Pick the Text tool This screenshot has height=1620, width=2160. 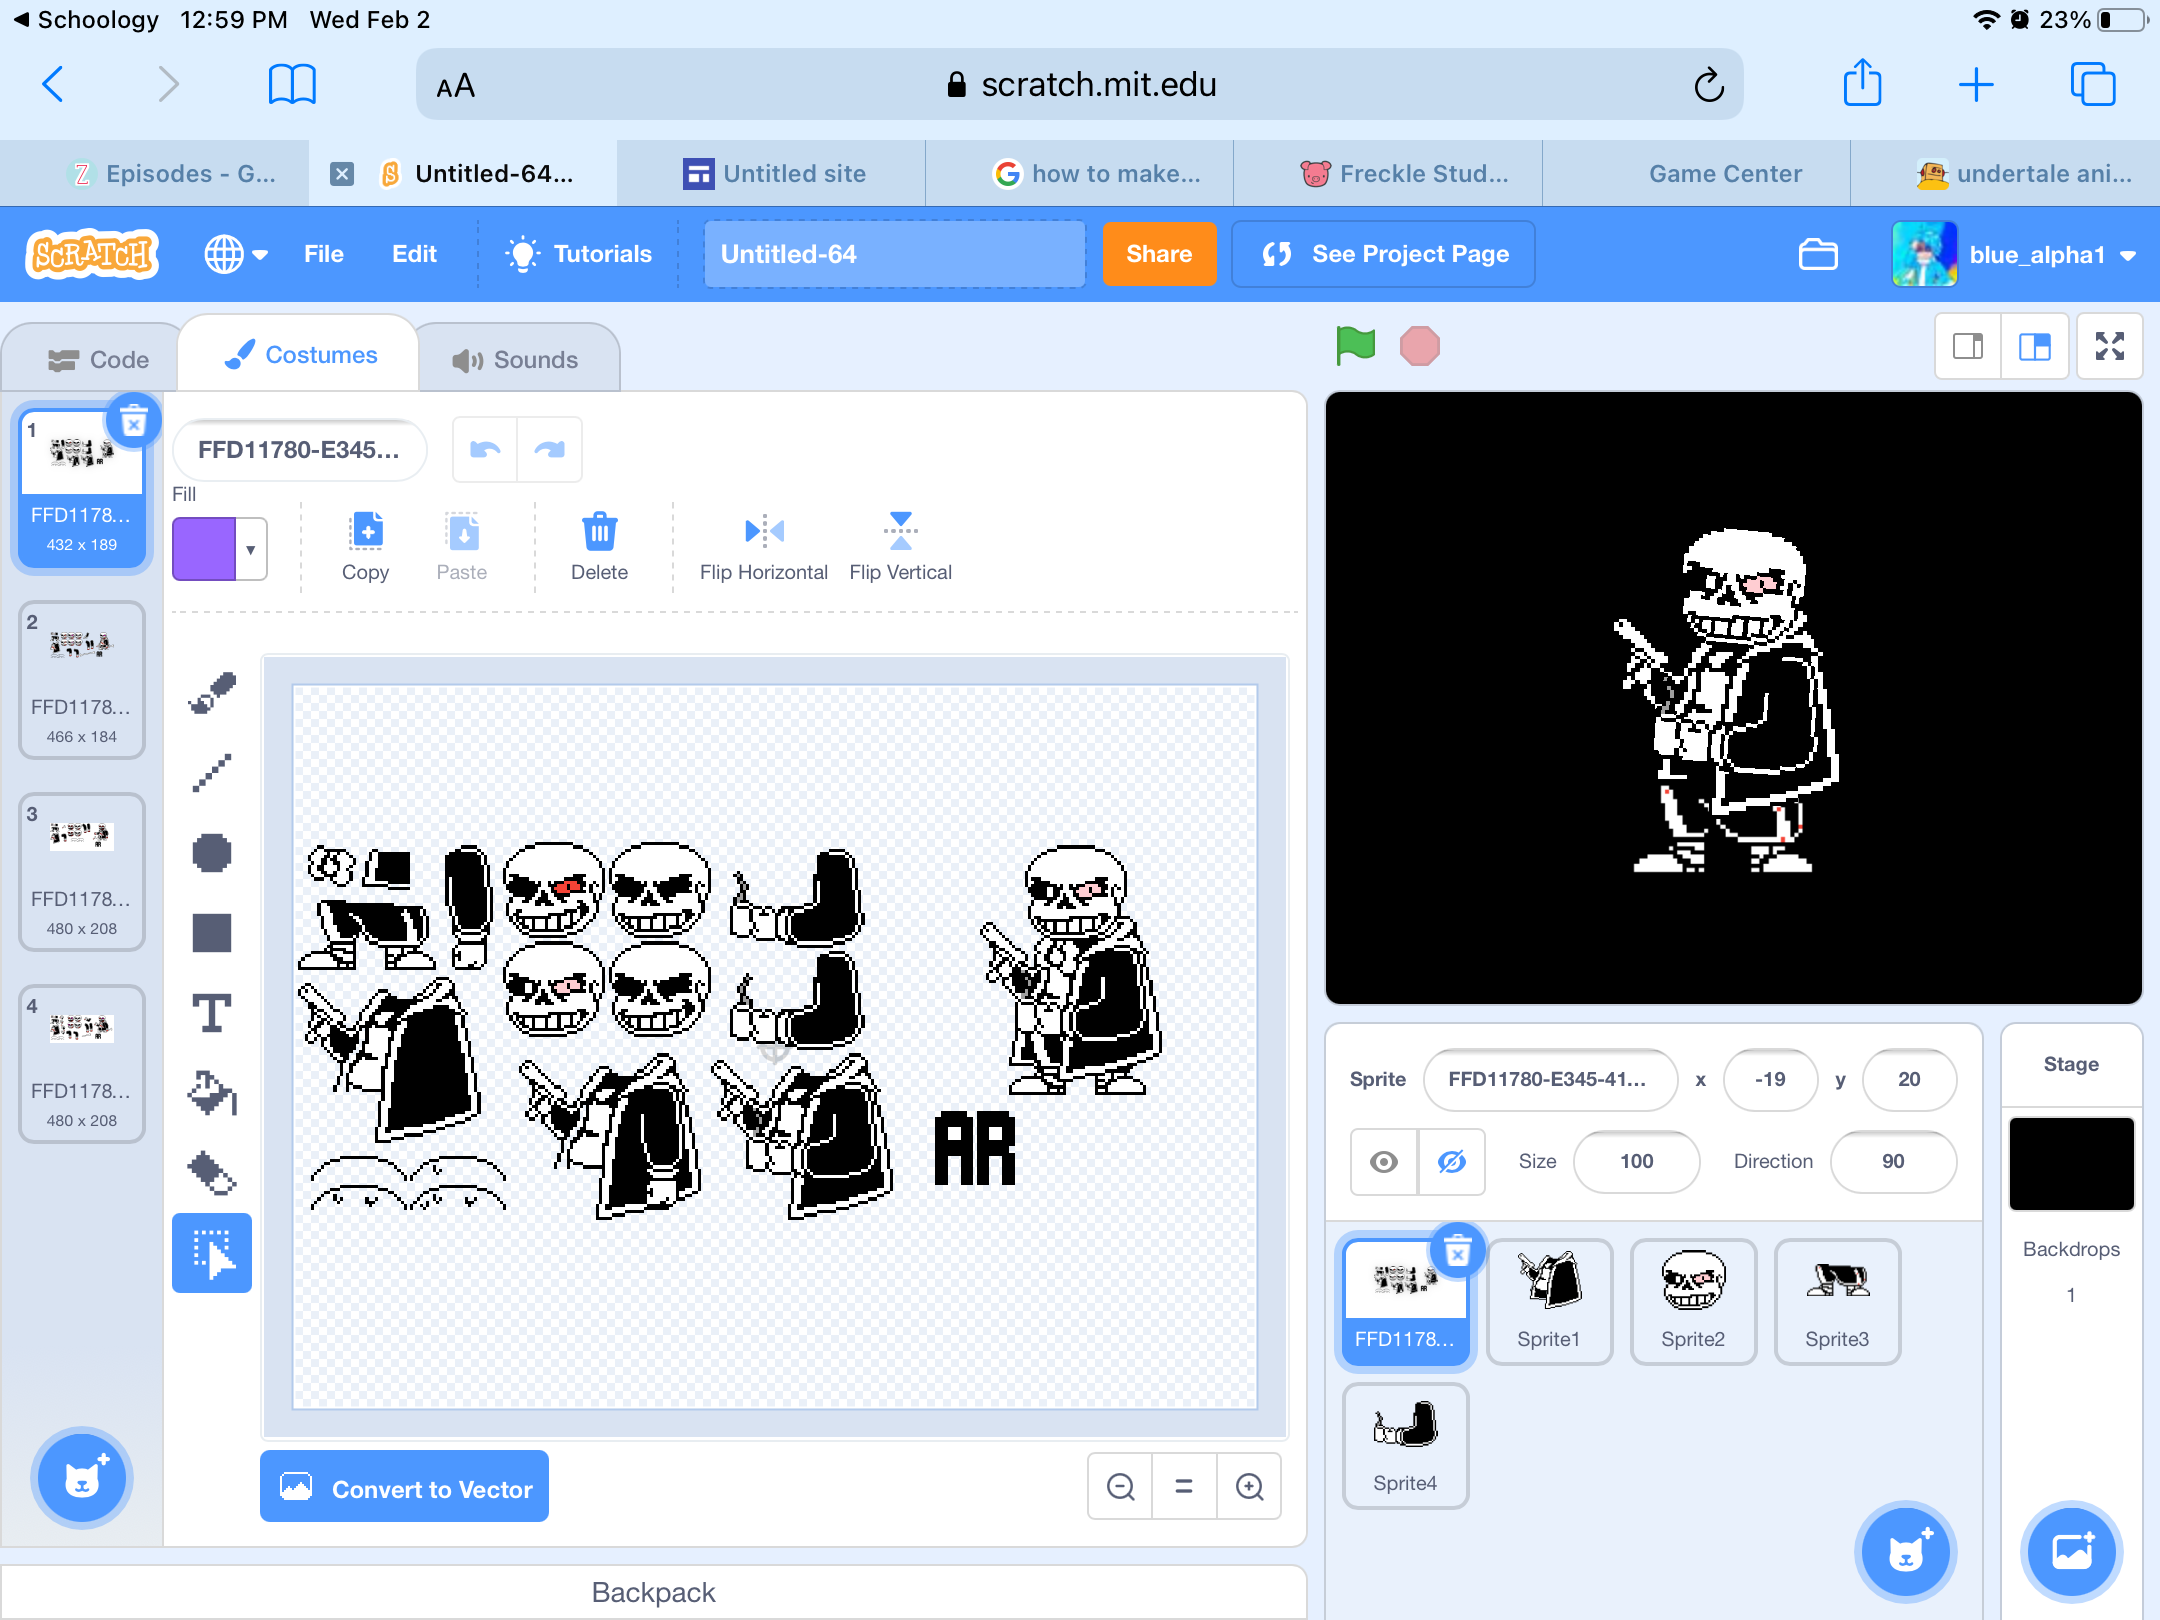(x=212, y=1012)
